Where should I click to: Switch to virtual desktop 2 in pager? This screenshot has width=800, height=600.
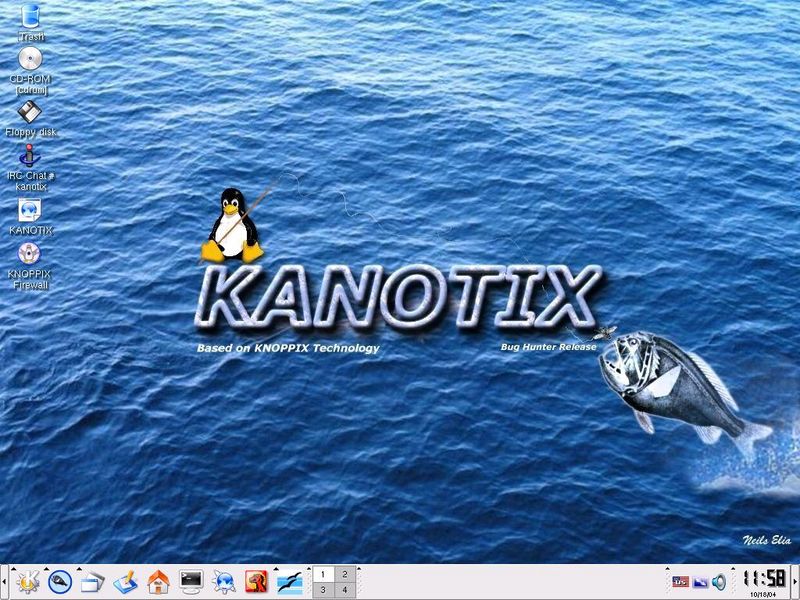[x=345, y=574]
